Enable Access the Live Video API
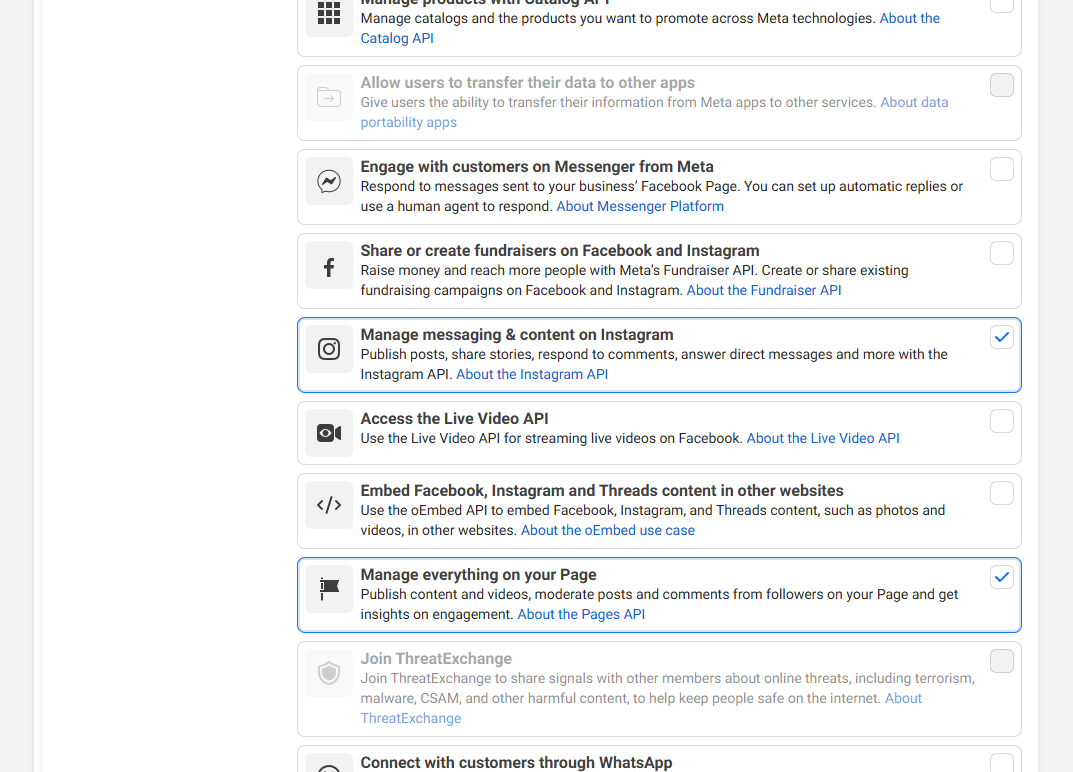This screenshot has width=1073, height=772. tap(1001, 421)
